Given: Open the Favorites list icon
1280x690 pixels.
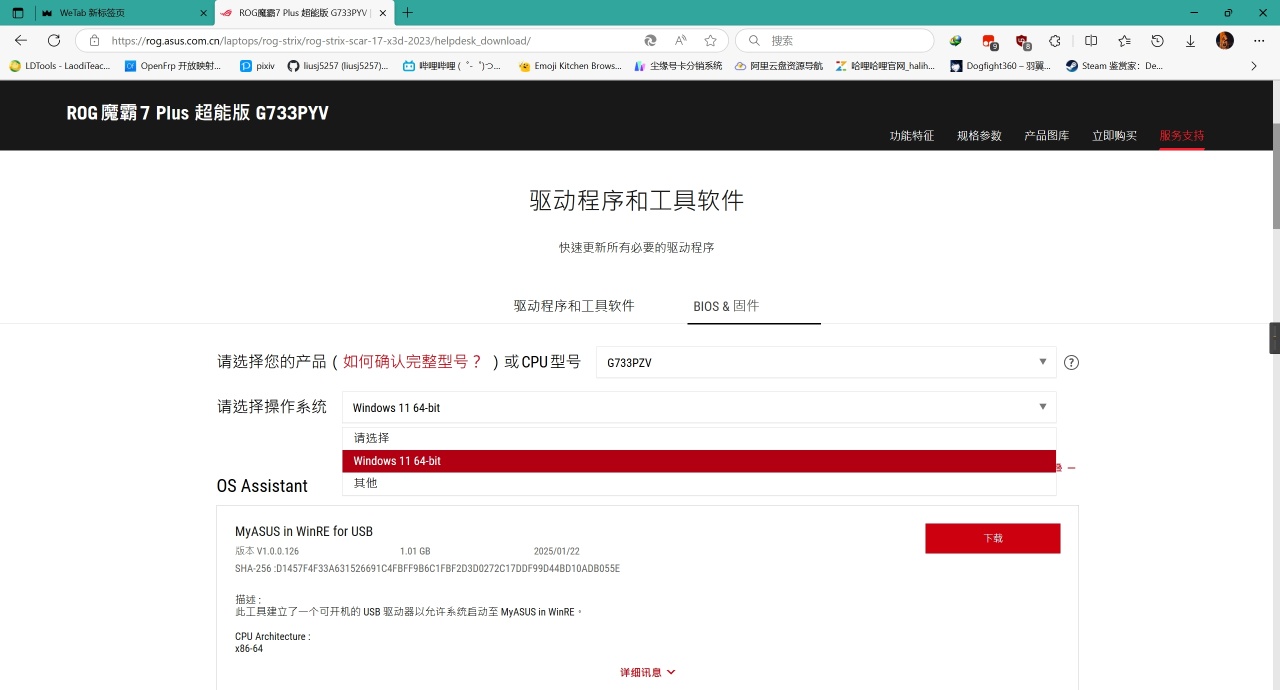Looking at the screenshot, I should pyautogui.click(x=1124, y=41).
